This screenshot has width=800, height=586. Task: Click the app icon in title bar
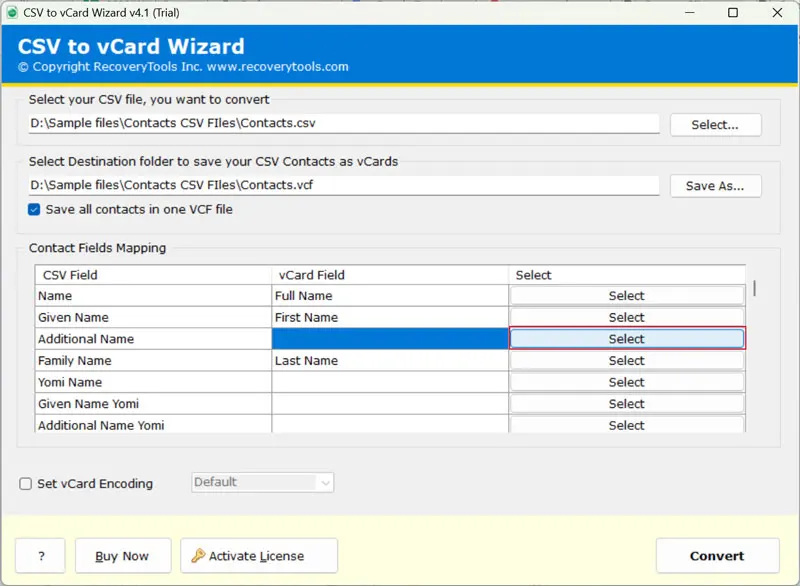point(13,13)
